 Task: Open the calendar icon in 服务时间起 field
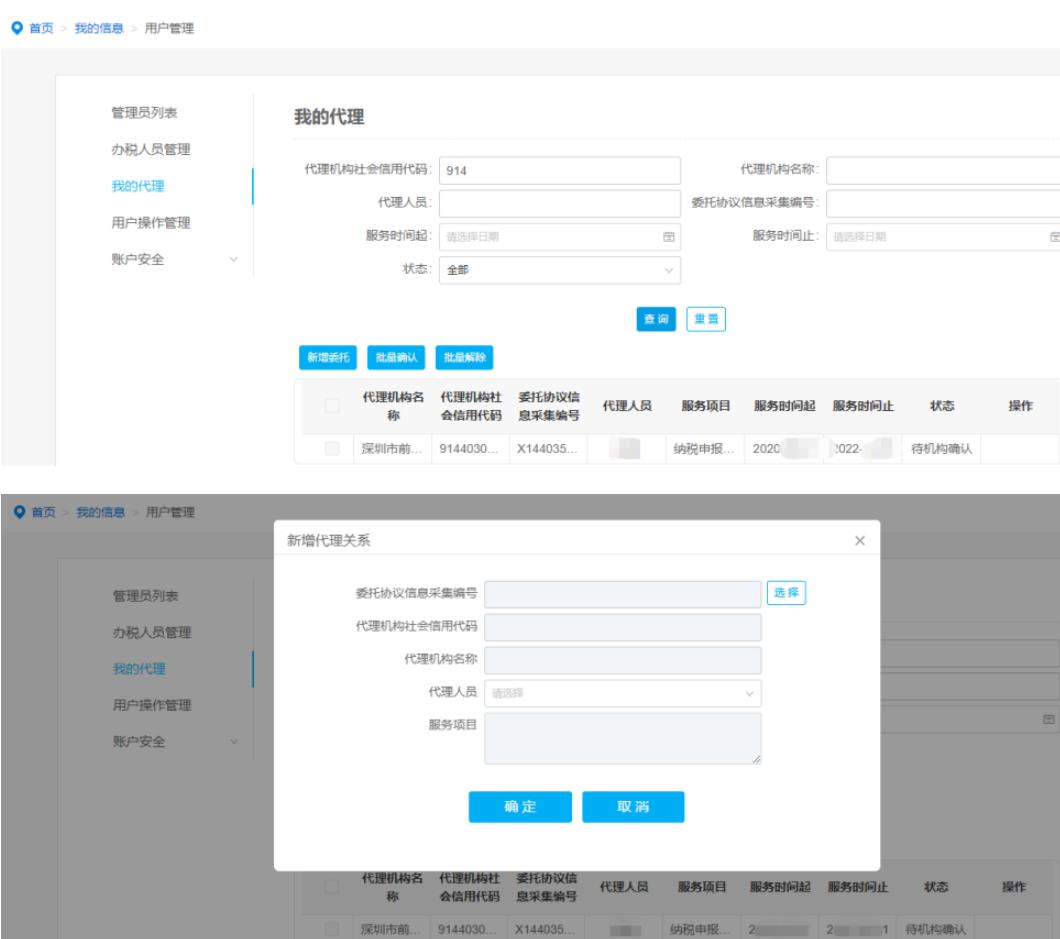click(669, 237)
